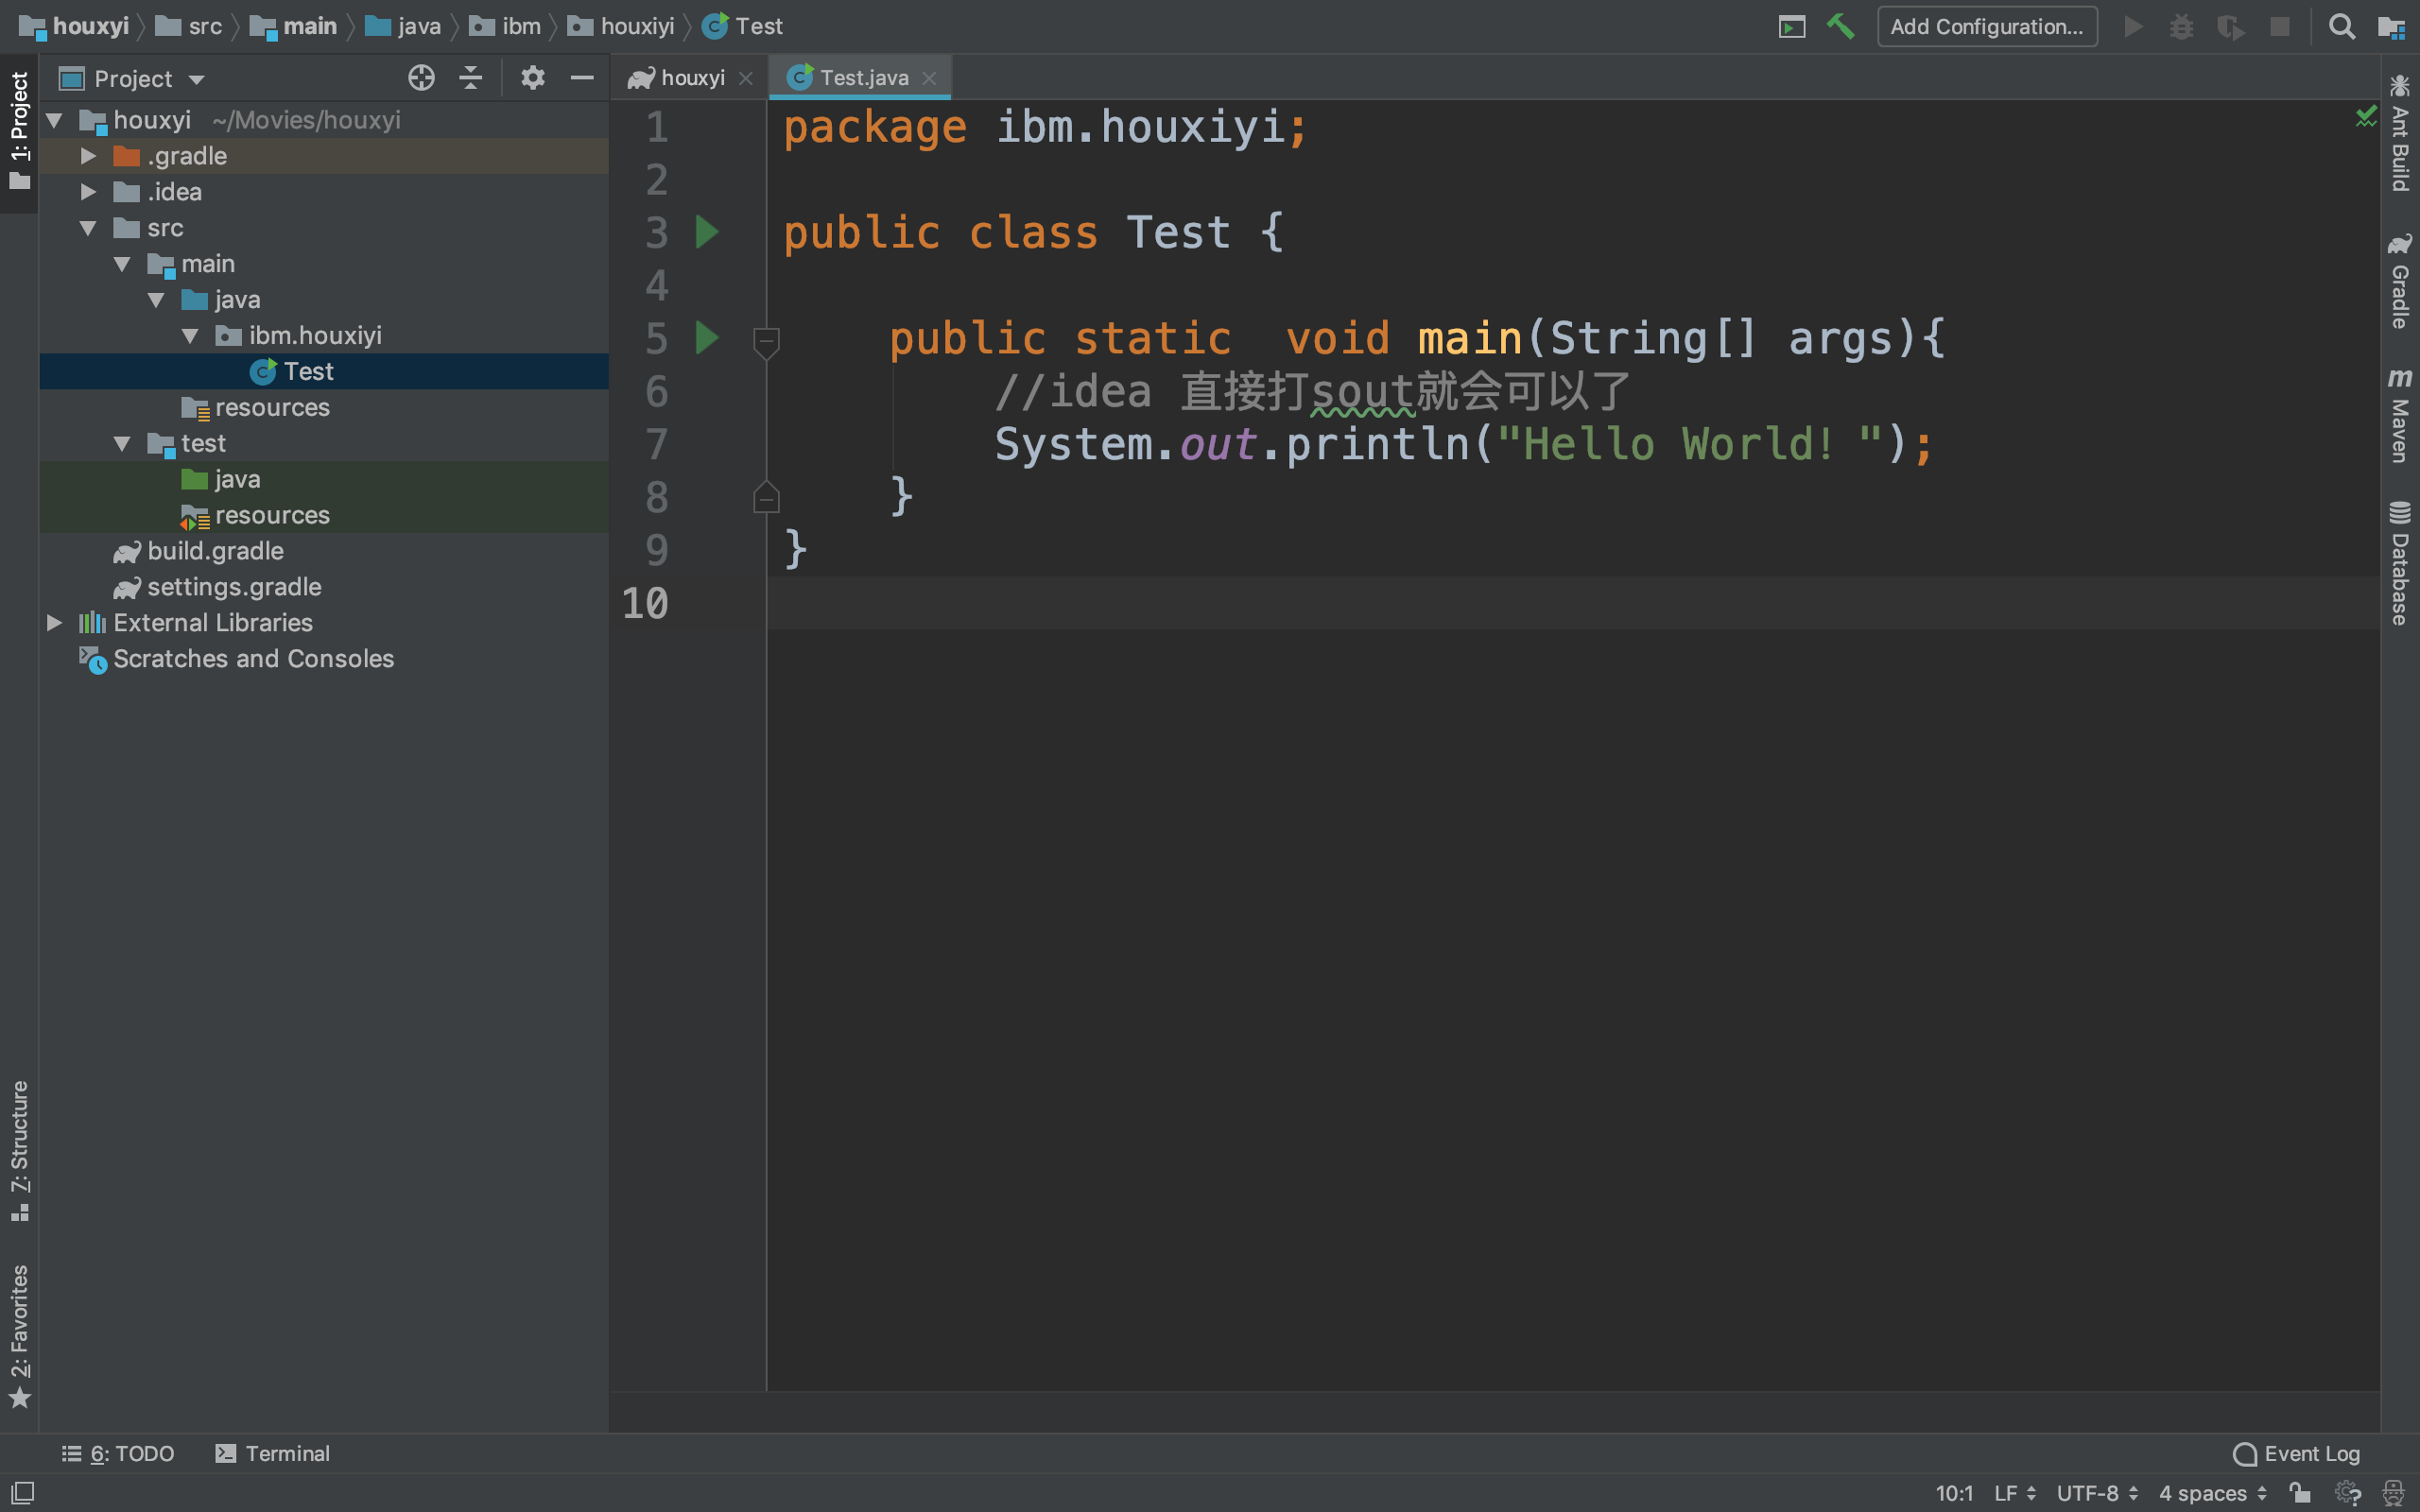
Task: Toggle the tool window quick access button
Action: click(x=22, y=1492)
